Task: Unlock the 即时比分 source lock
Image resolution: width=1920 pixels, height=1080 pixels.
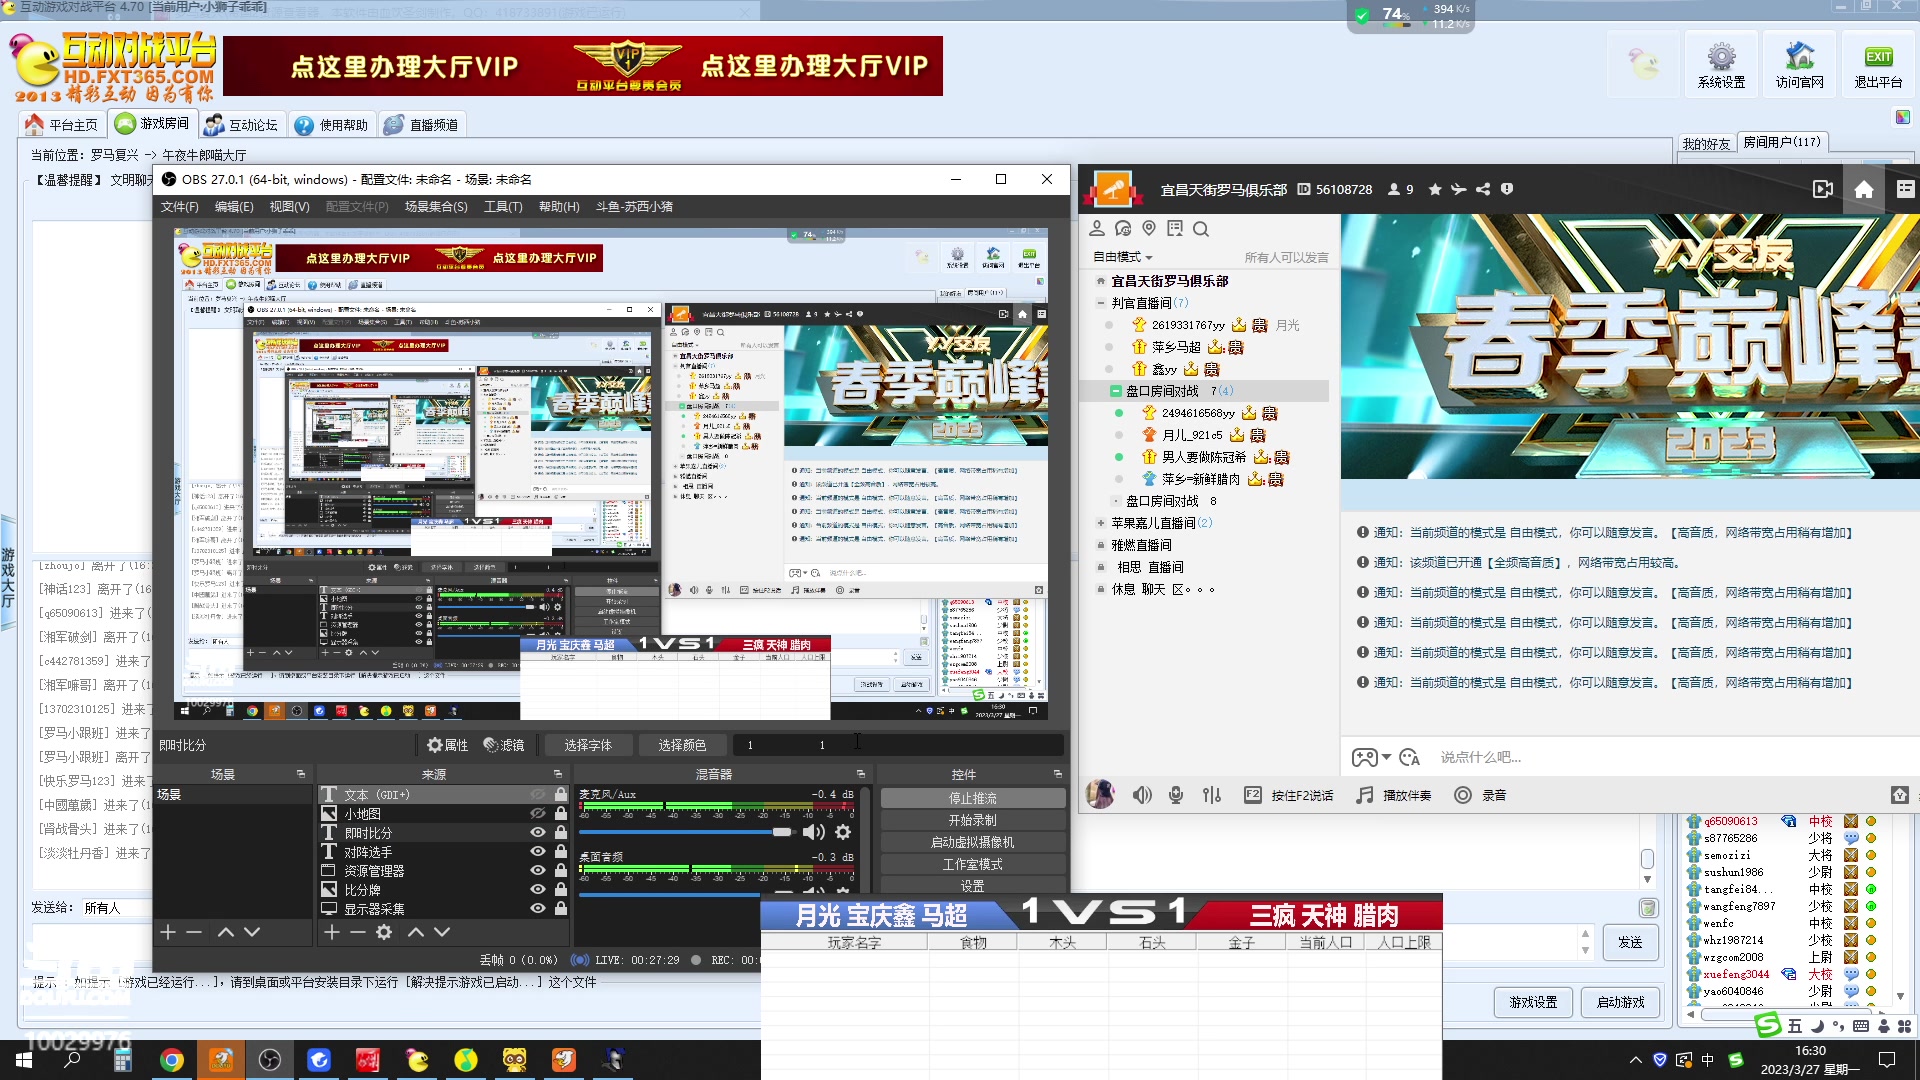Action: [x=561, y=832]
